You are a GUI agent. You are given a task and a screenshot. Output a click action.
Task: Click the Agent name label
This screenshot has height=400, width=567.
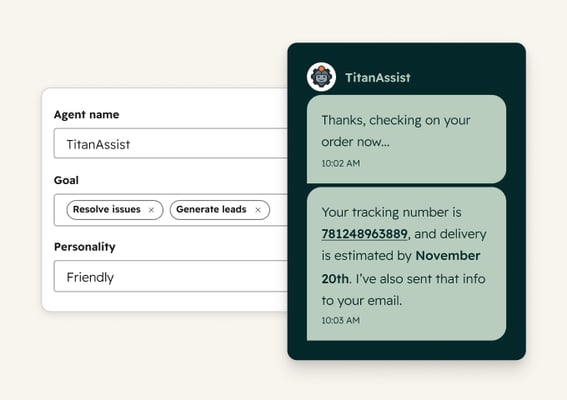click(x=86, y=115)
